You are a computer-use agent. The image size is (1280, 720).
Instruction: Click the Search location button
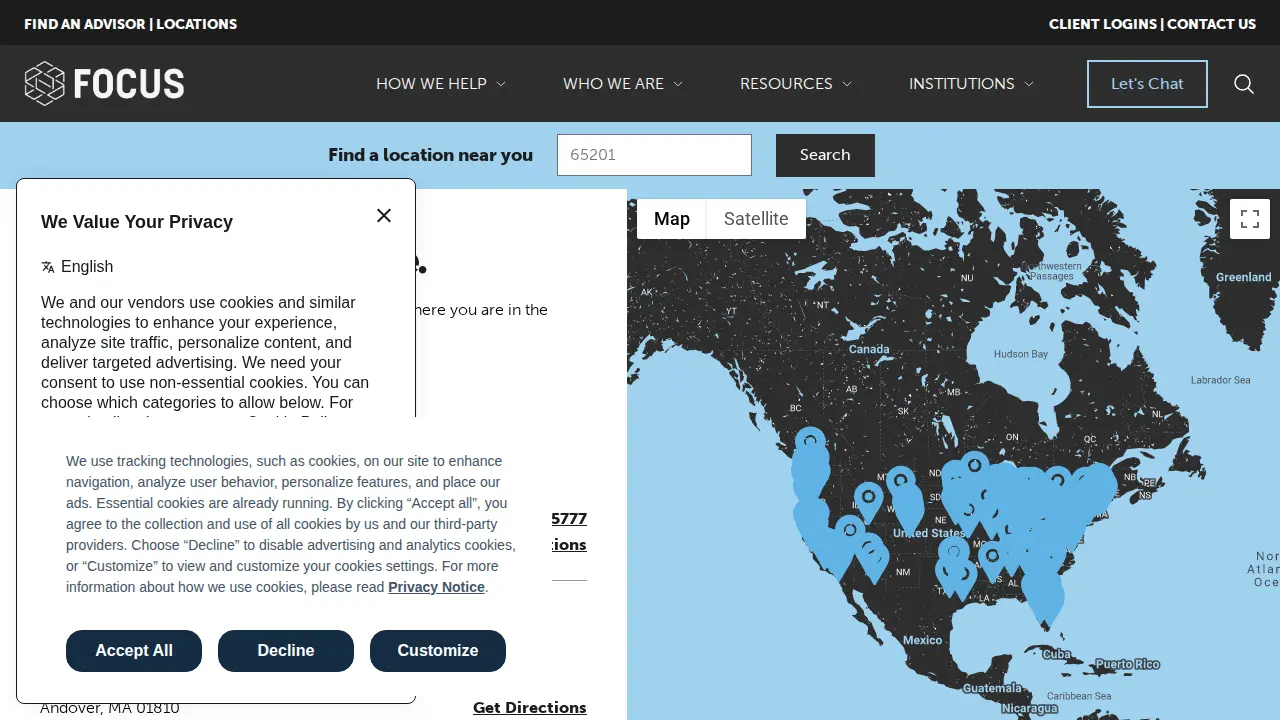pos(825,155)
